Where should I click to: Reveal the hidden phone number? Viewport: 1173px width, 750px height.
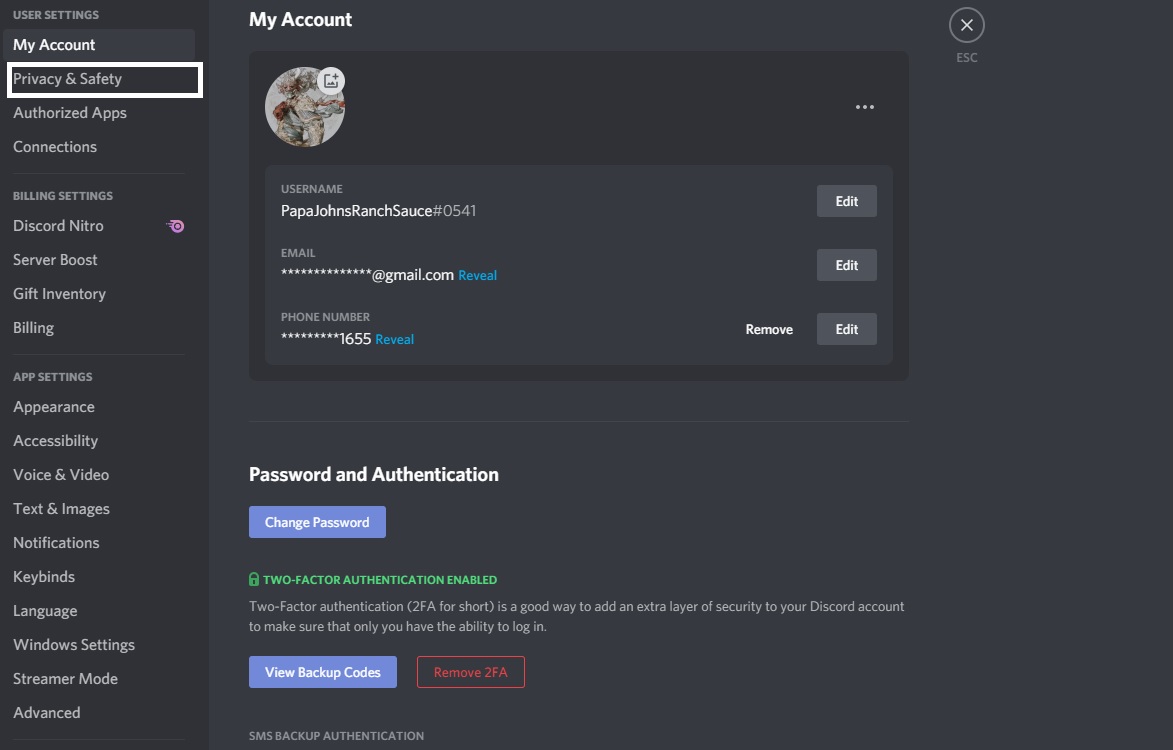pyautogui.click(x=394, y=339)
